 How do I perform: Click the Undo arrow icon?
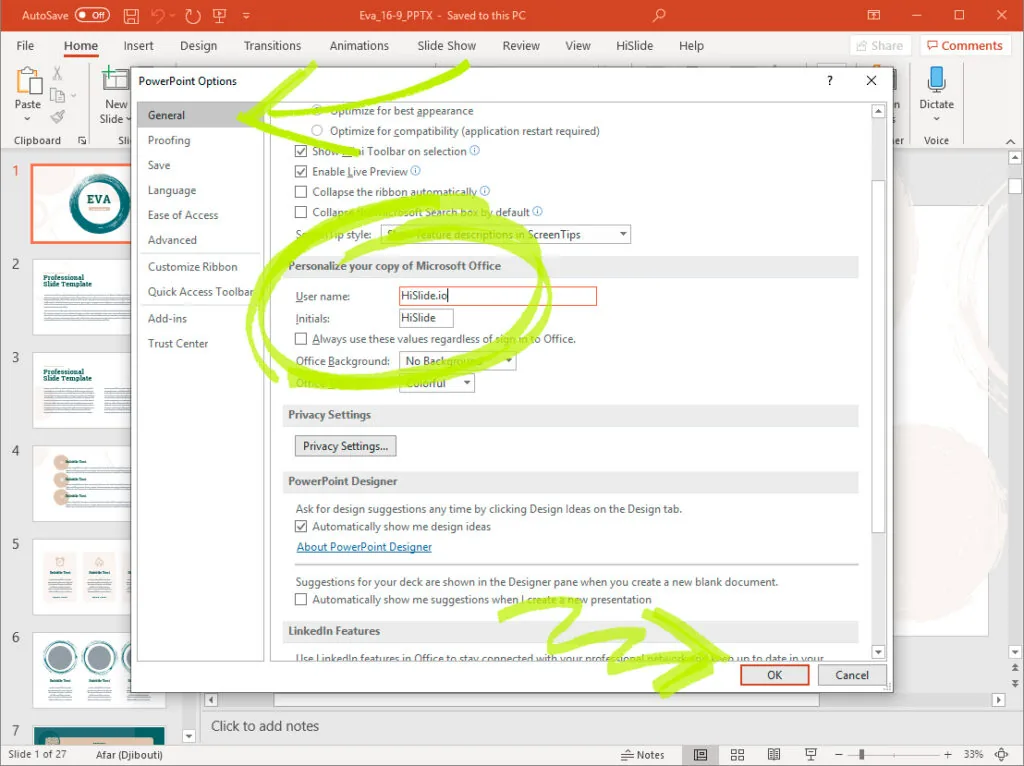[x=158, y=16]
